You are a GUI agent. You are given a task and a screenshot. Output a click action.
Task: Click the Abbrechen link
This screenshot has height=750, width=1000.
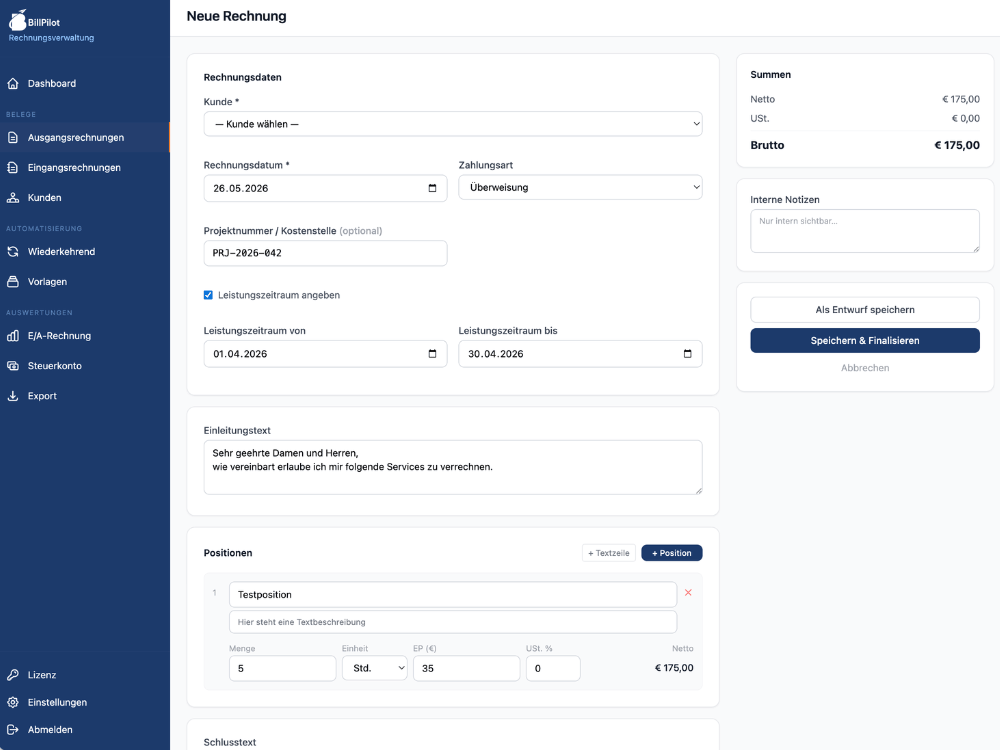pyautogui.click(x=865, y=368)
